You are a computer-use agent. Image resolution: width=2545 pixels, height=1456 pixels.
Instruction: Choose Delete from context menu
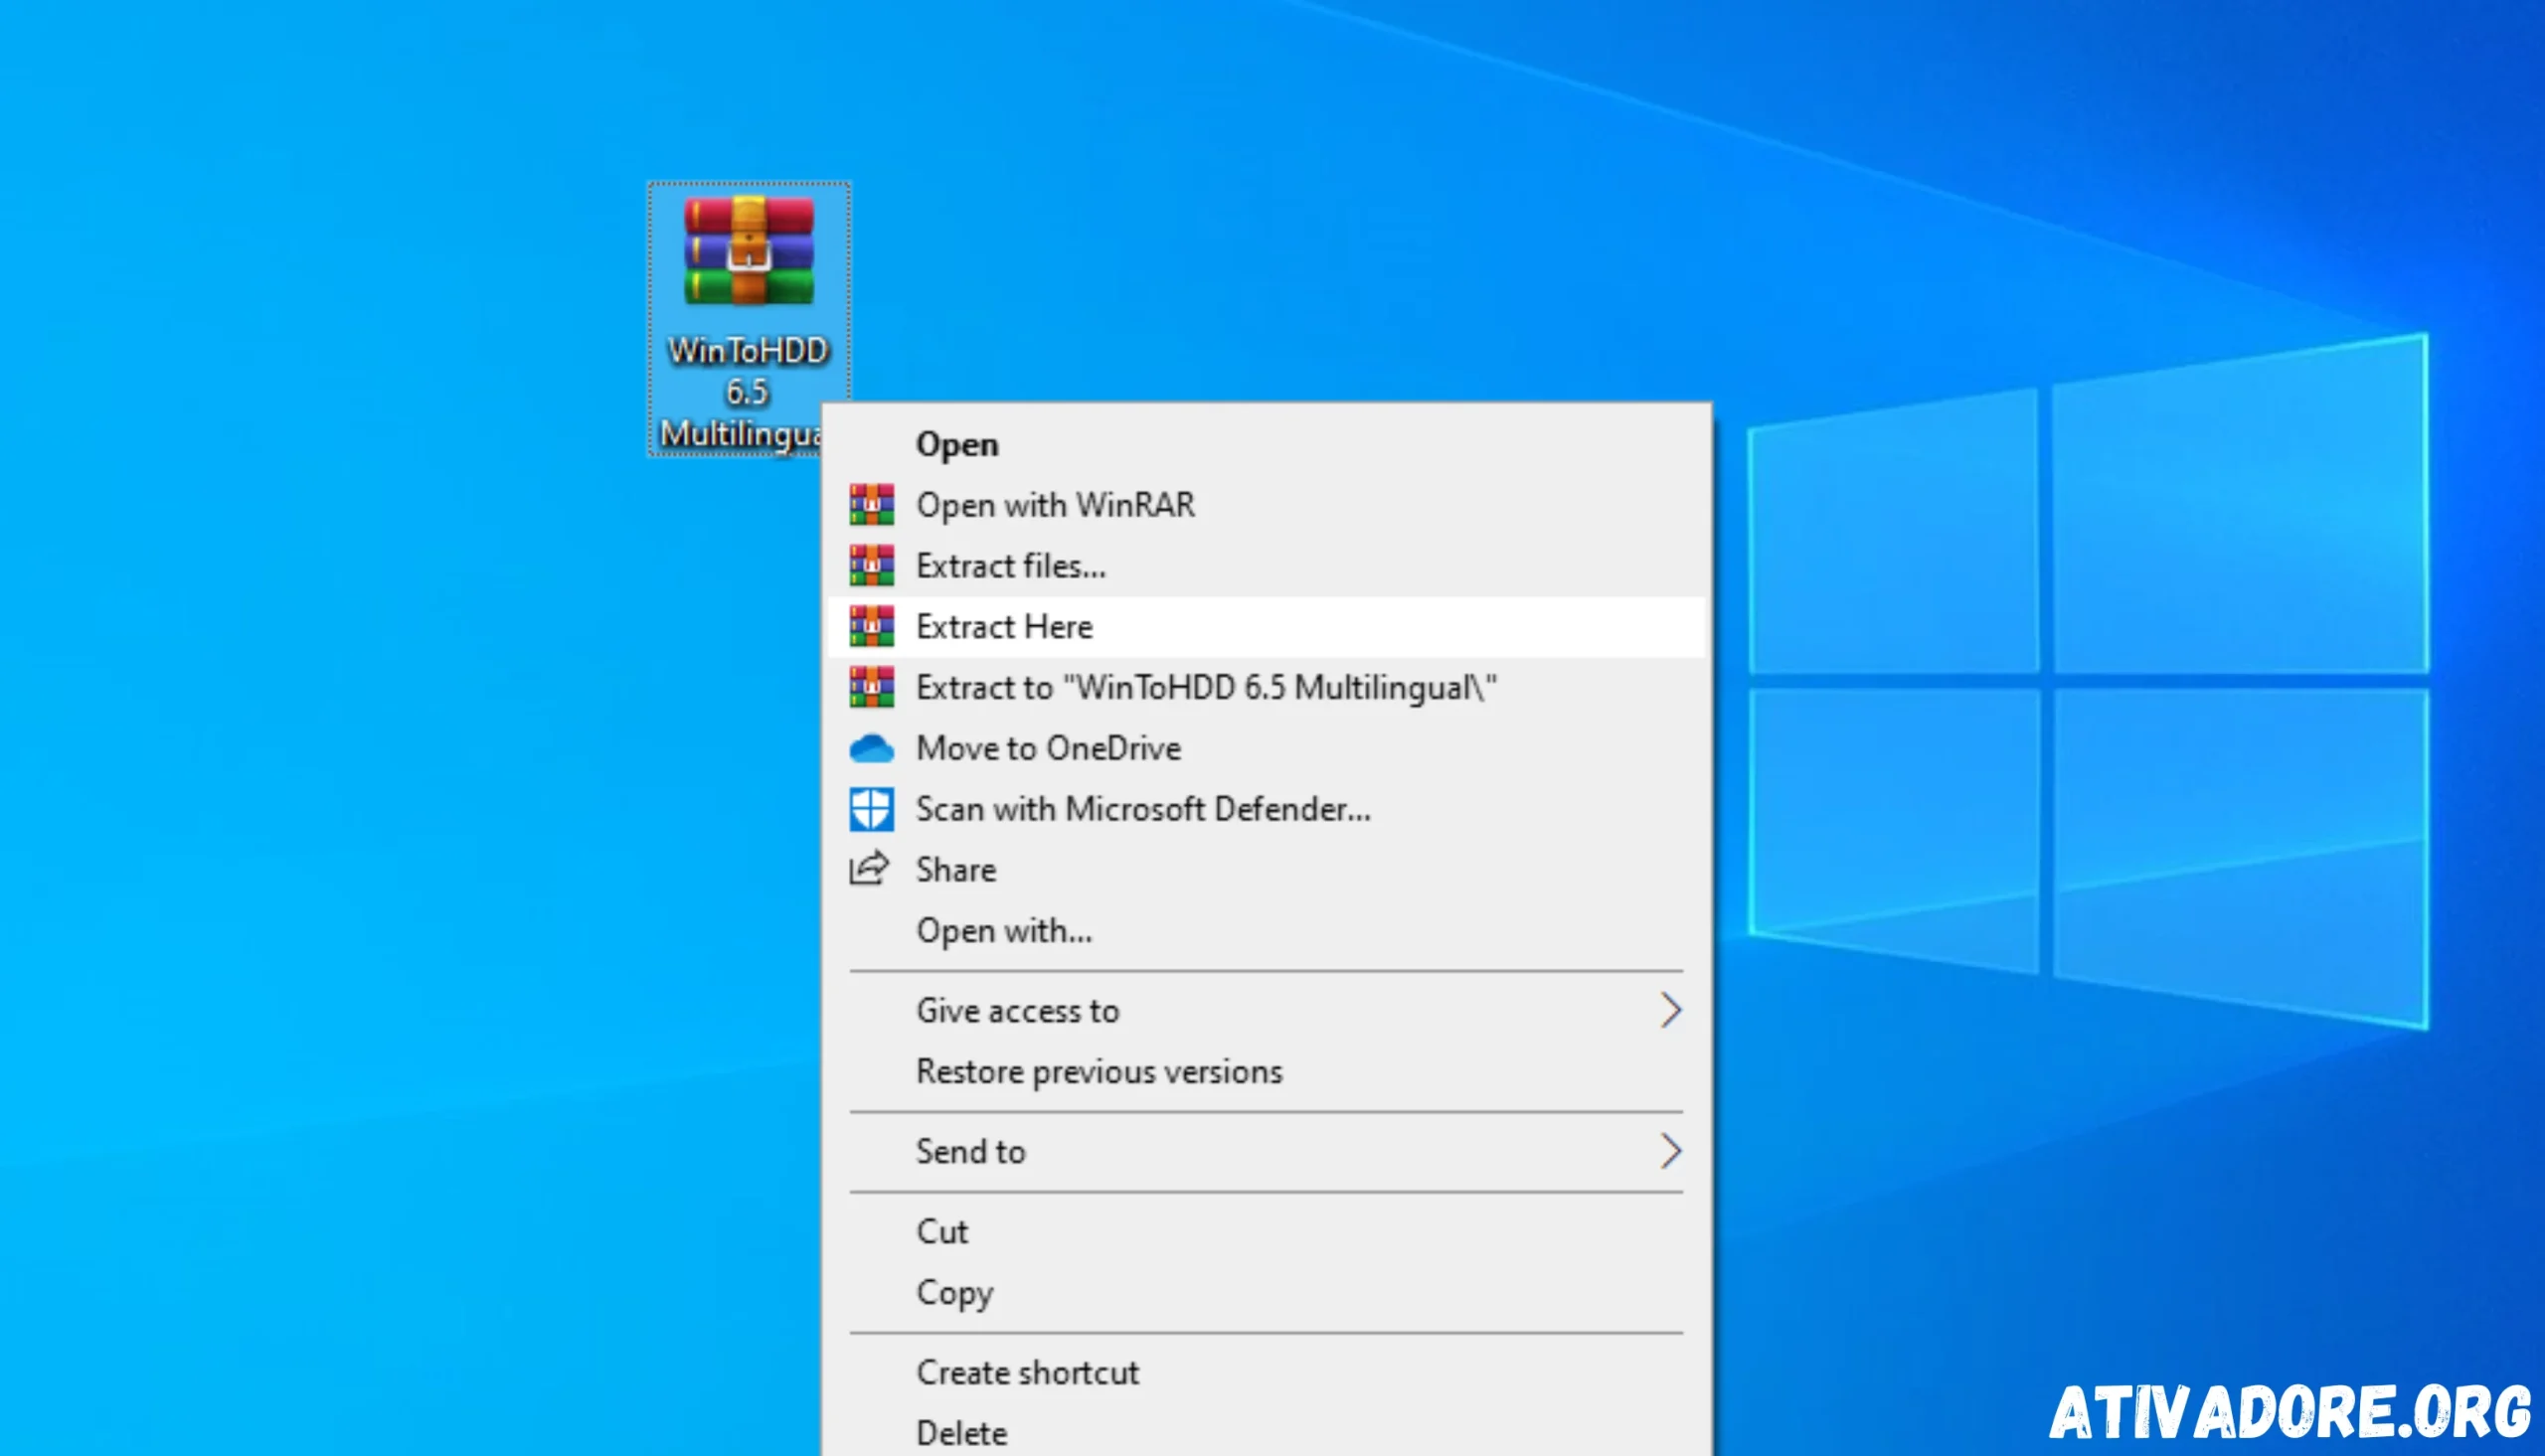(1266, 1432)
